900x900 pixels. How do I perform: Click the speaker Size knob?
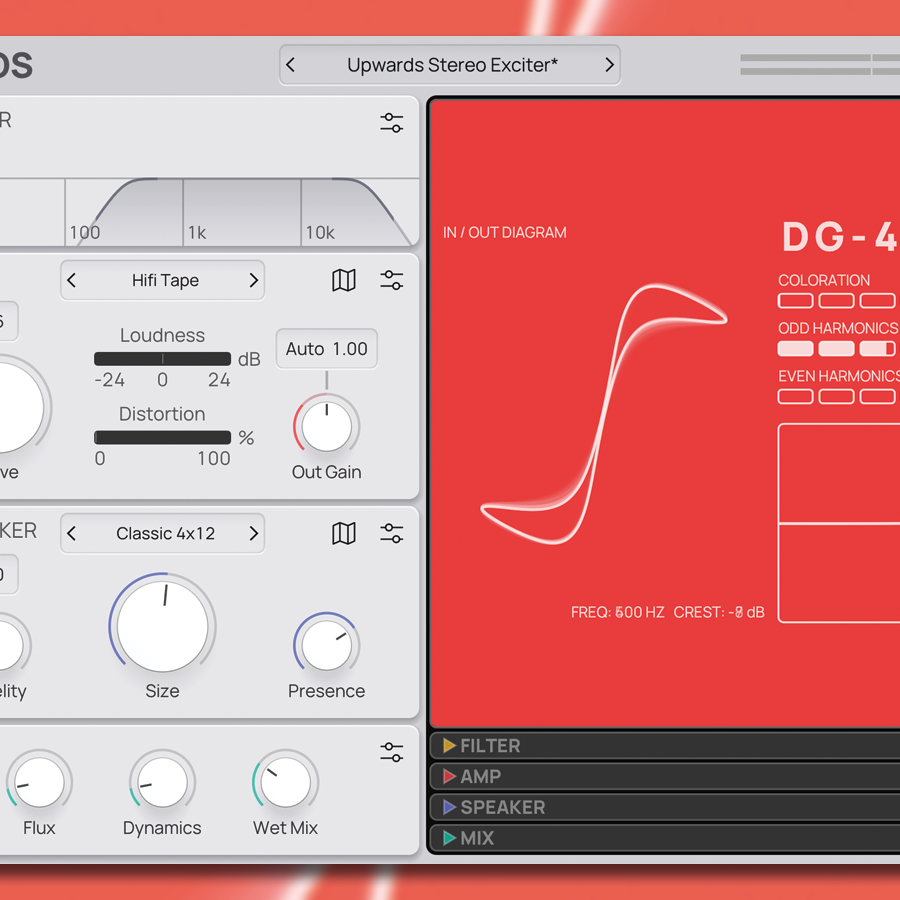pyautogui.click(x=162, y=626)
